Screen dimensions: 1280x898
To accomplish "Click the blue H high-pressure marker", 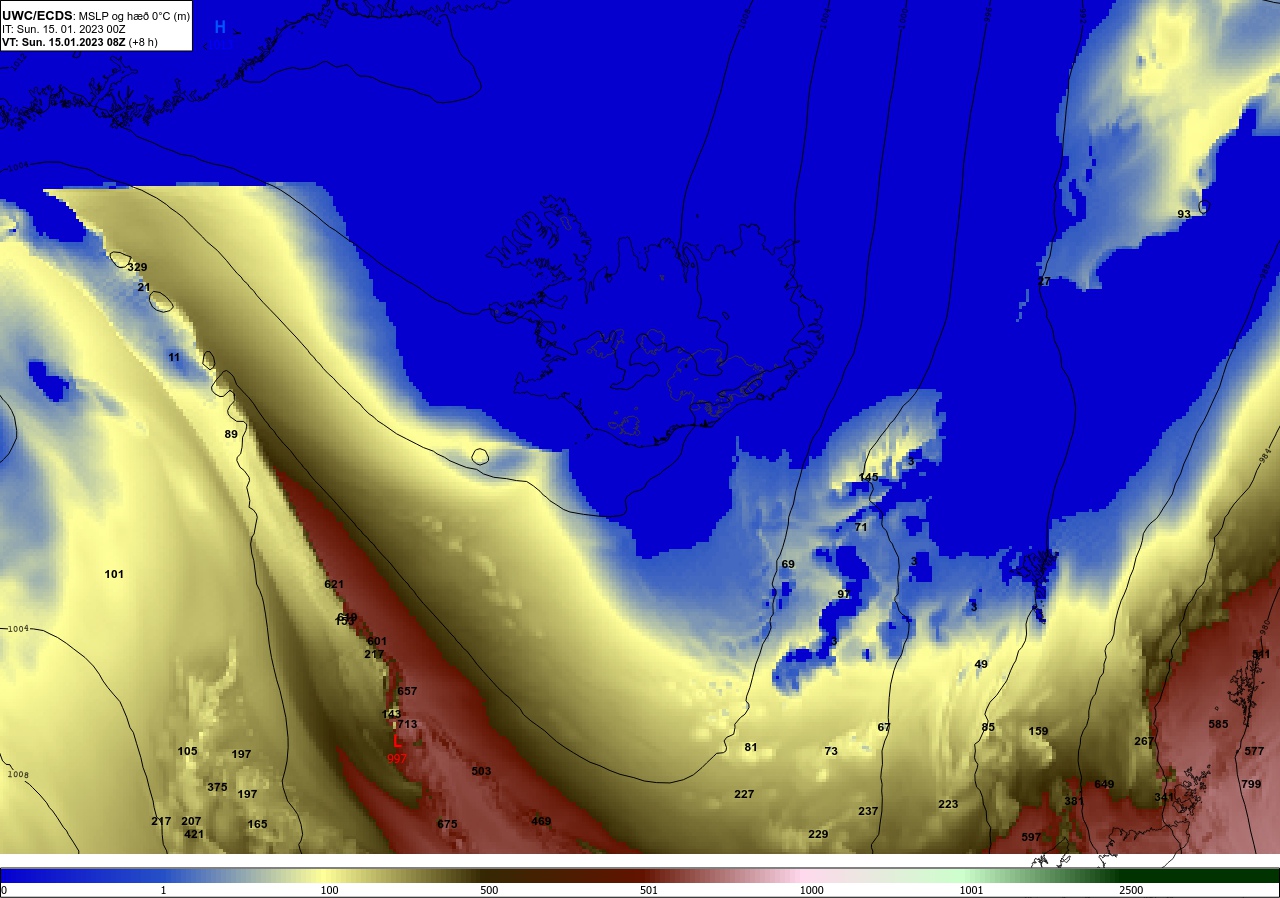I will click(220, 27).
